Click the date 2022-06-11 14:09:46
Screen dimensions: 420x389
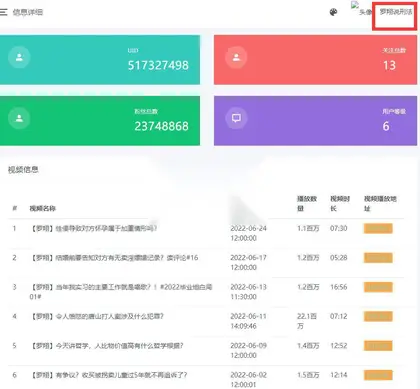248,321
